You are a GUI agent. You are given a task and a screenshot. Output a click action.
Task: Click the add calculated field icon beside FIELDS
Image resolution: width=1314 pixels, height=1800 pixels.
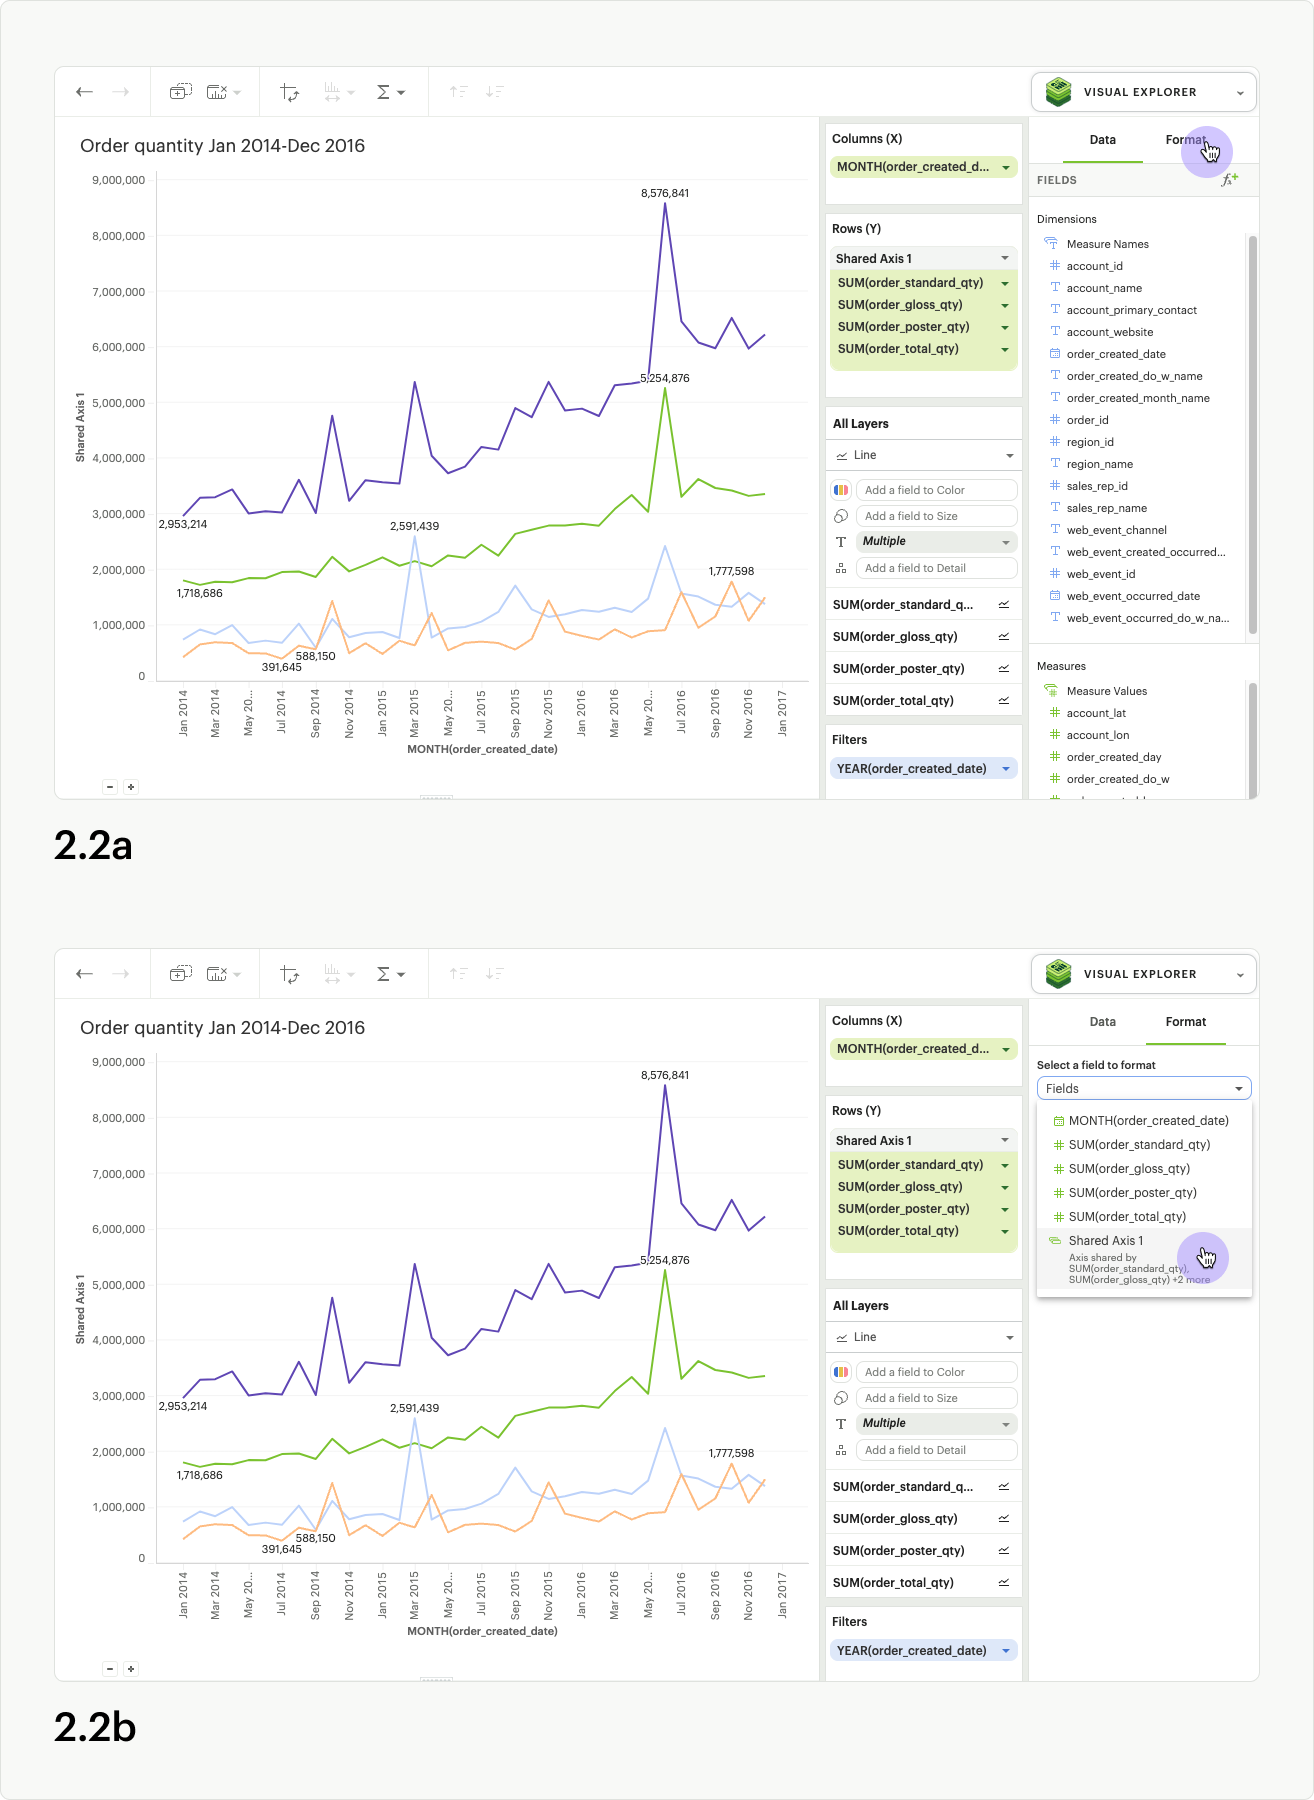click(x=1229, y=180)
